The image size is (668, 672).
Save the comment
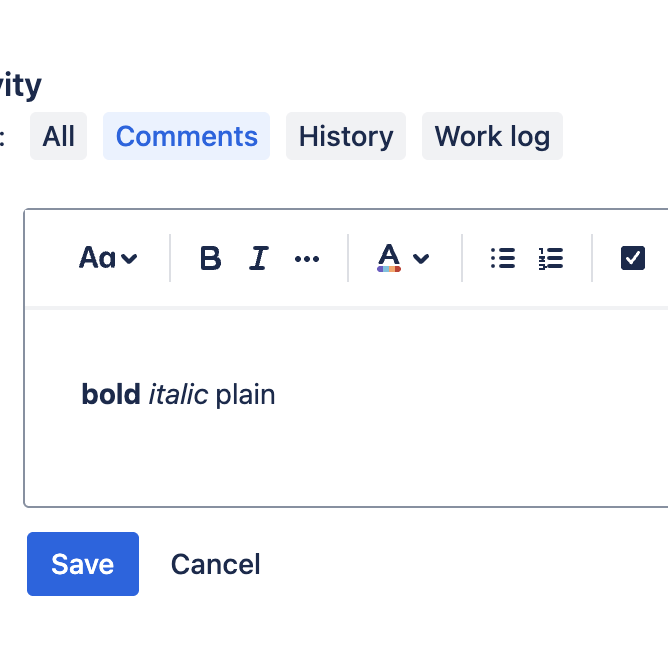point(83,564)
